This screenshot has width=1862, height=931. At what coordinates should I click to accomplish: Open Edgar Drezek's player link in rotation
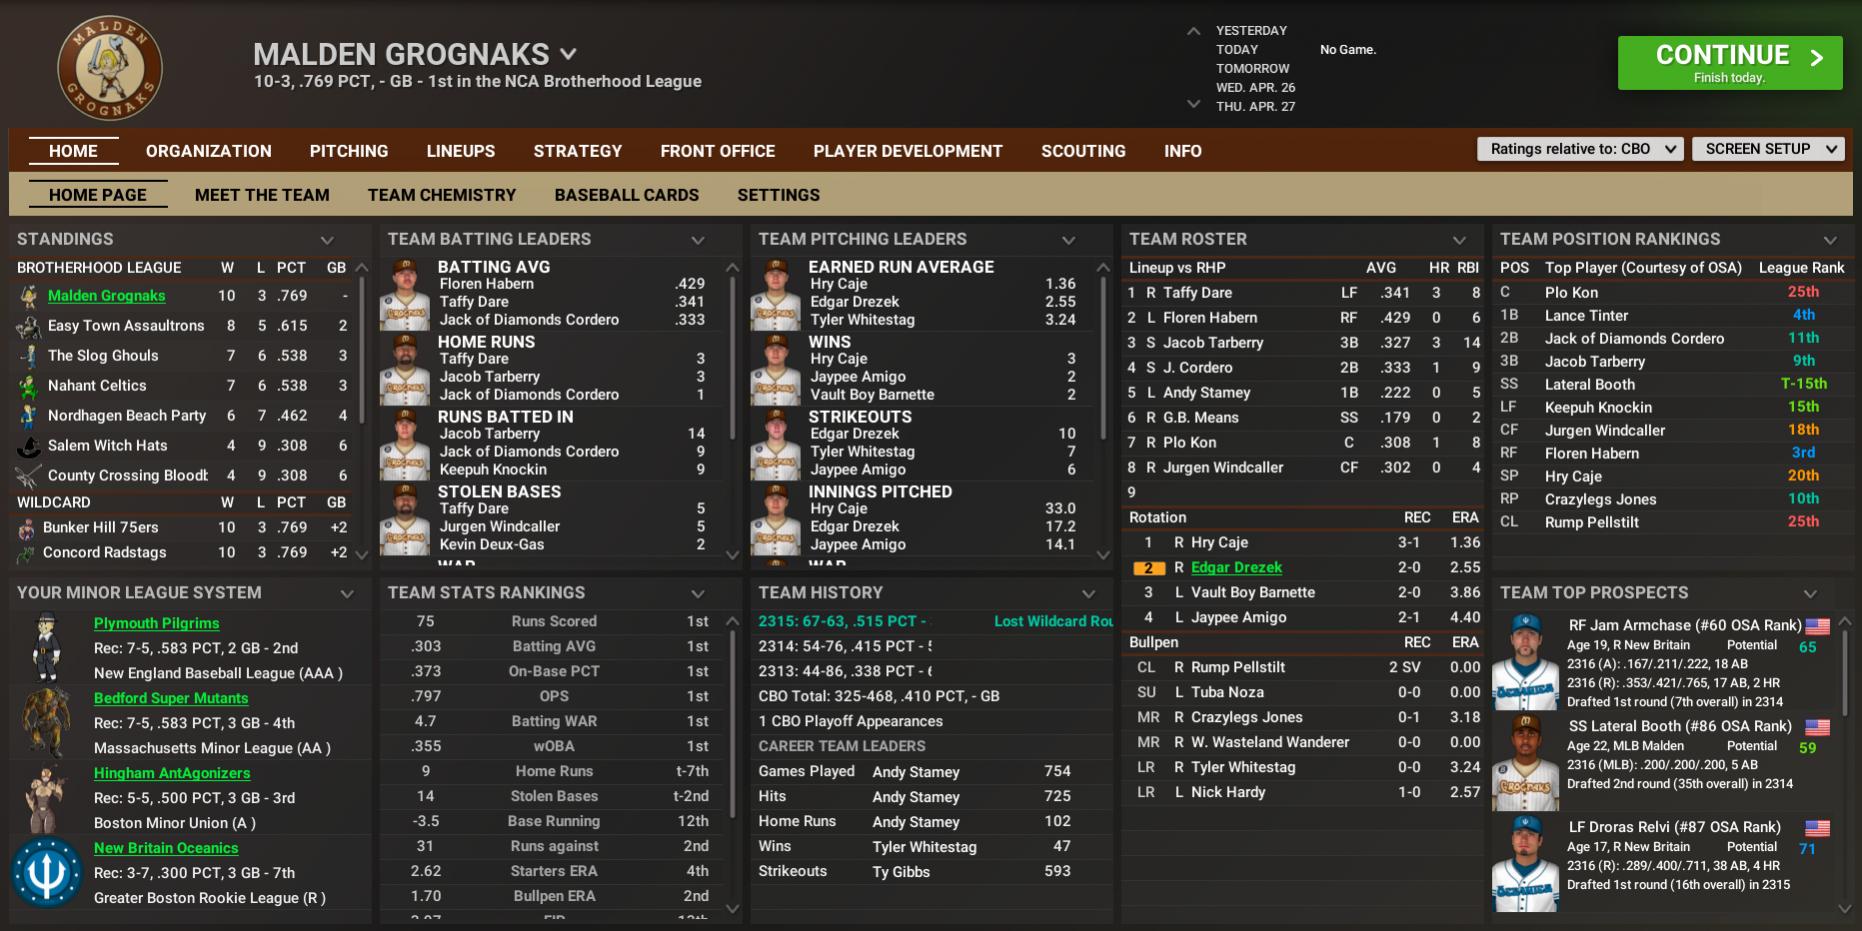[1236, 567]
